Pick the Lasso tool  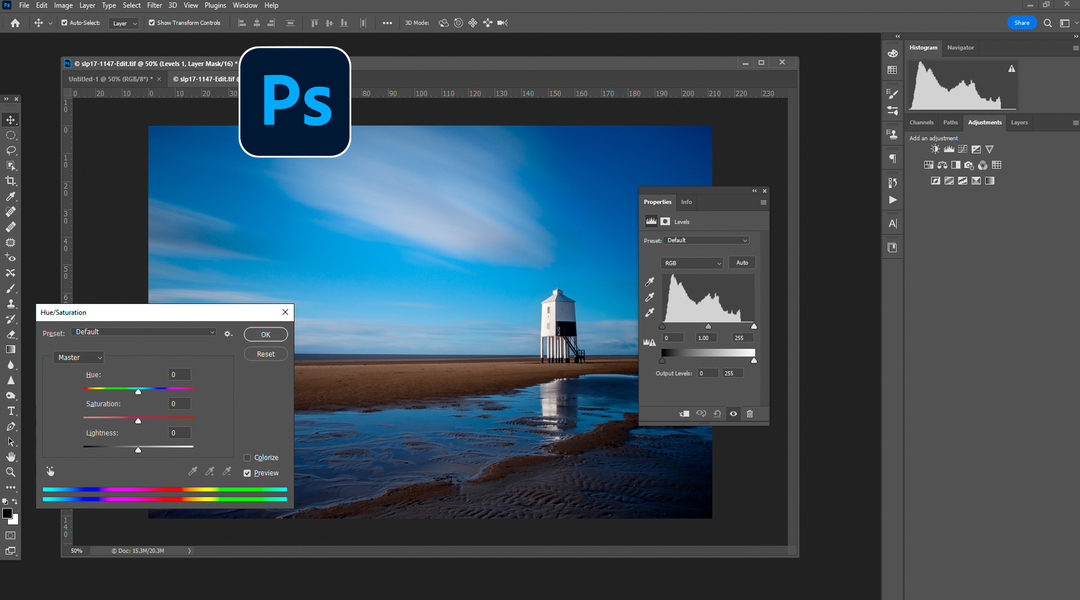pos(11,150)
